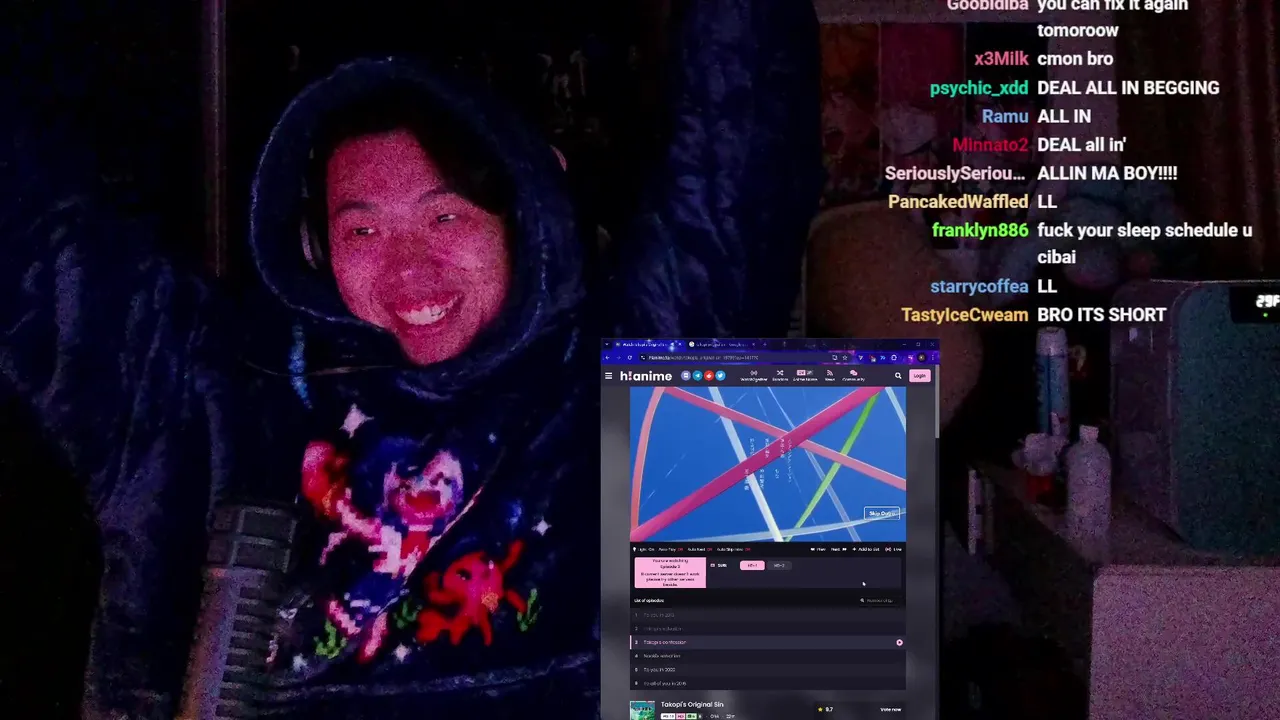
Task: Open the Watch2gether header item
Action: coord(754,376)
